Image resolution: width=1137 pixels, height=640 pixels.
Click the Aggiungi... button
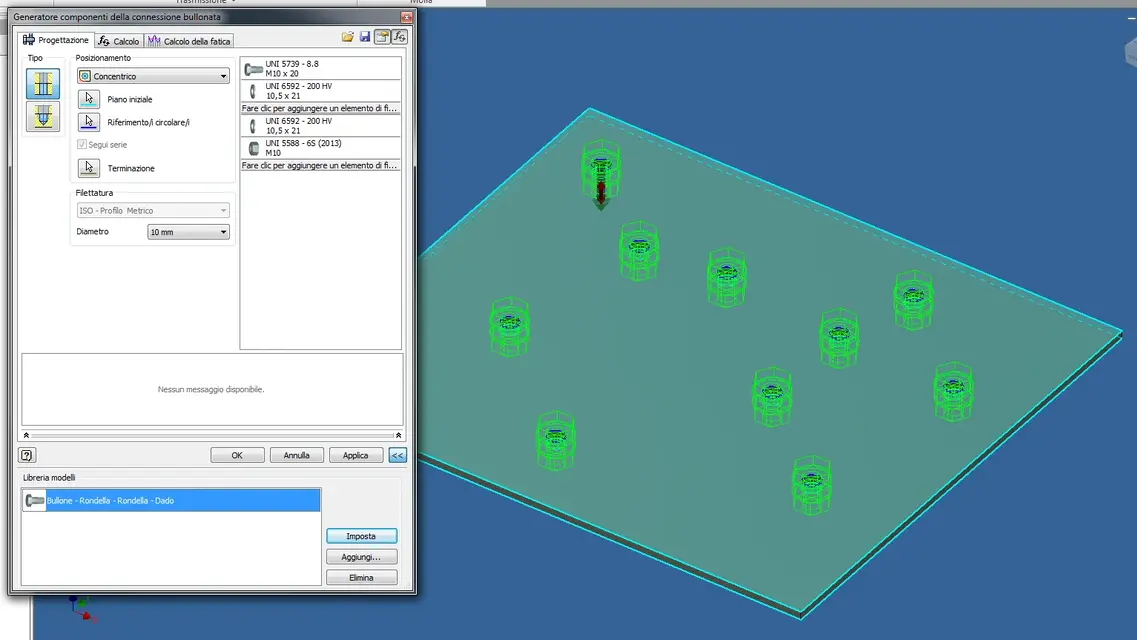coord(361,557)
